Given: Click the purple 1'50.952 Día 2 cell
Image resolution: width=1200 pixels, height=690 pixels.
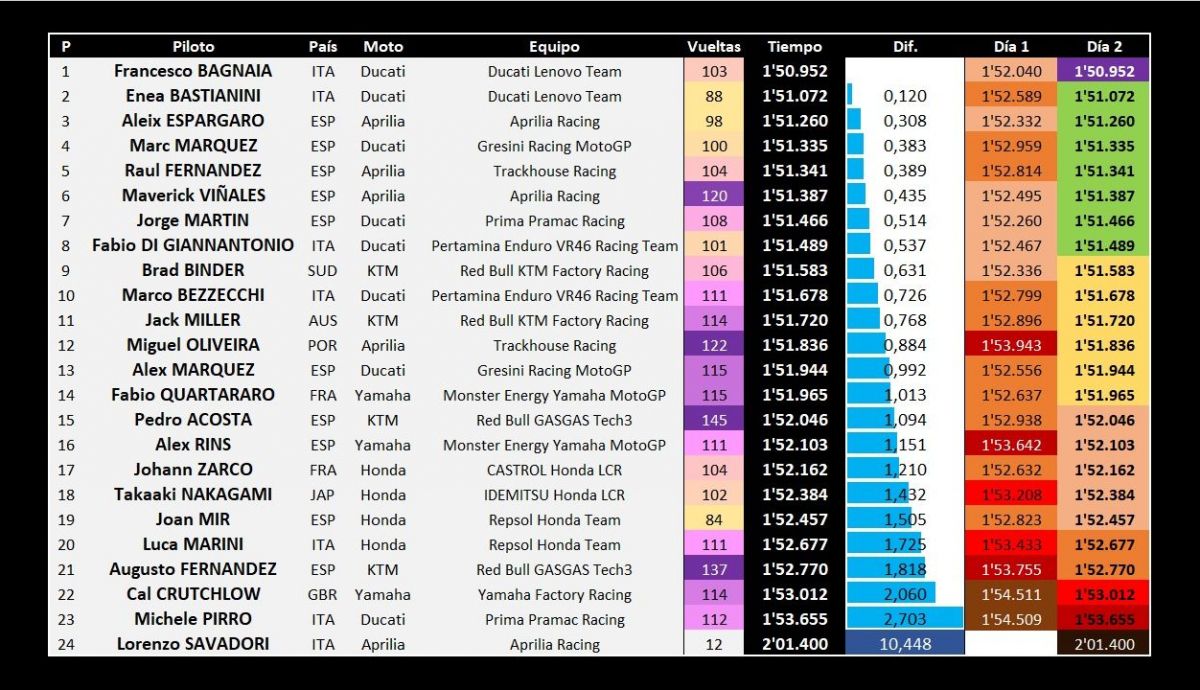Looking at the screenshot, I should click(x=1104, y=71).
